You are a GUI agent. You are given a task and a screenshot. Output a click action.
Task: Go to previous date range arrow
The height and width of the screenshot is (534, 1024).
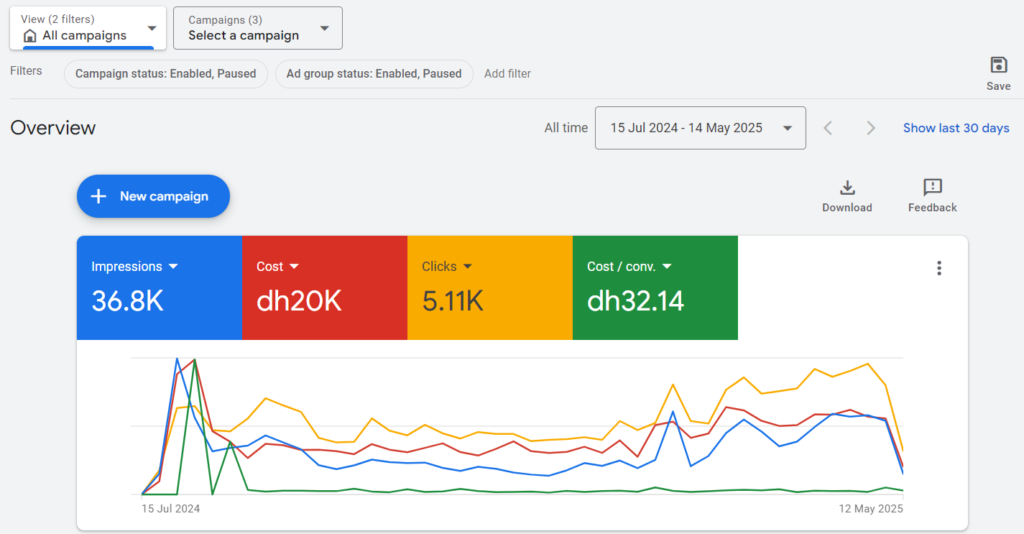828,128
